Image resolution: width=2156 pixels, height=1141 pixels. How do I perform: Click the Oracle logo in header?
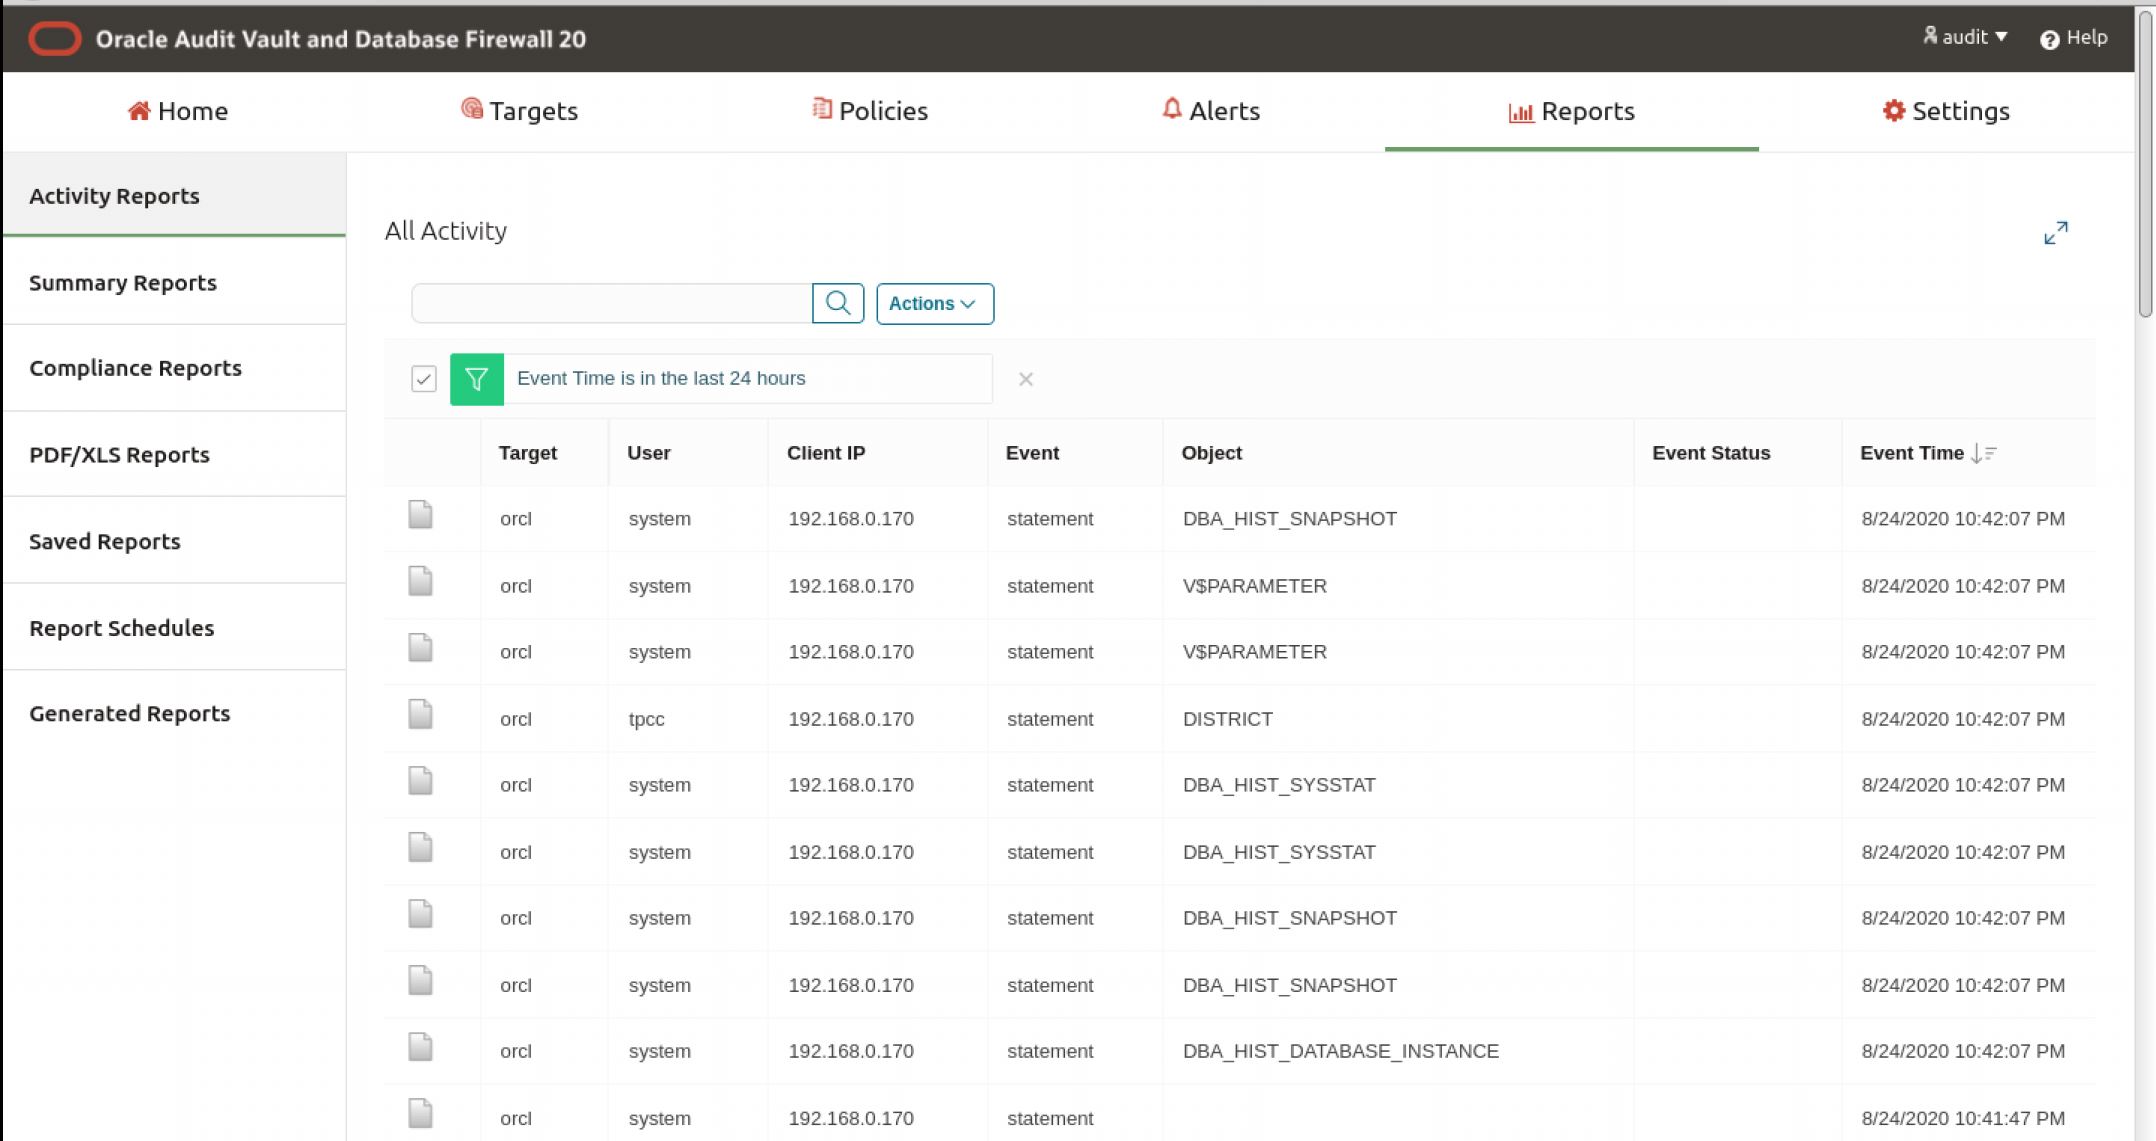(x=55, y=39)
